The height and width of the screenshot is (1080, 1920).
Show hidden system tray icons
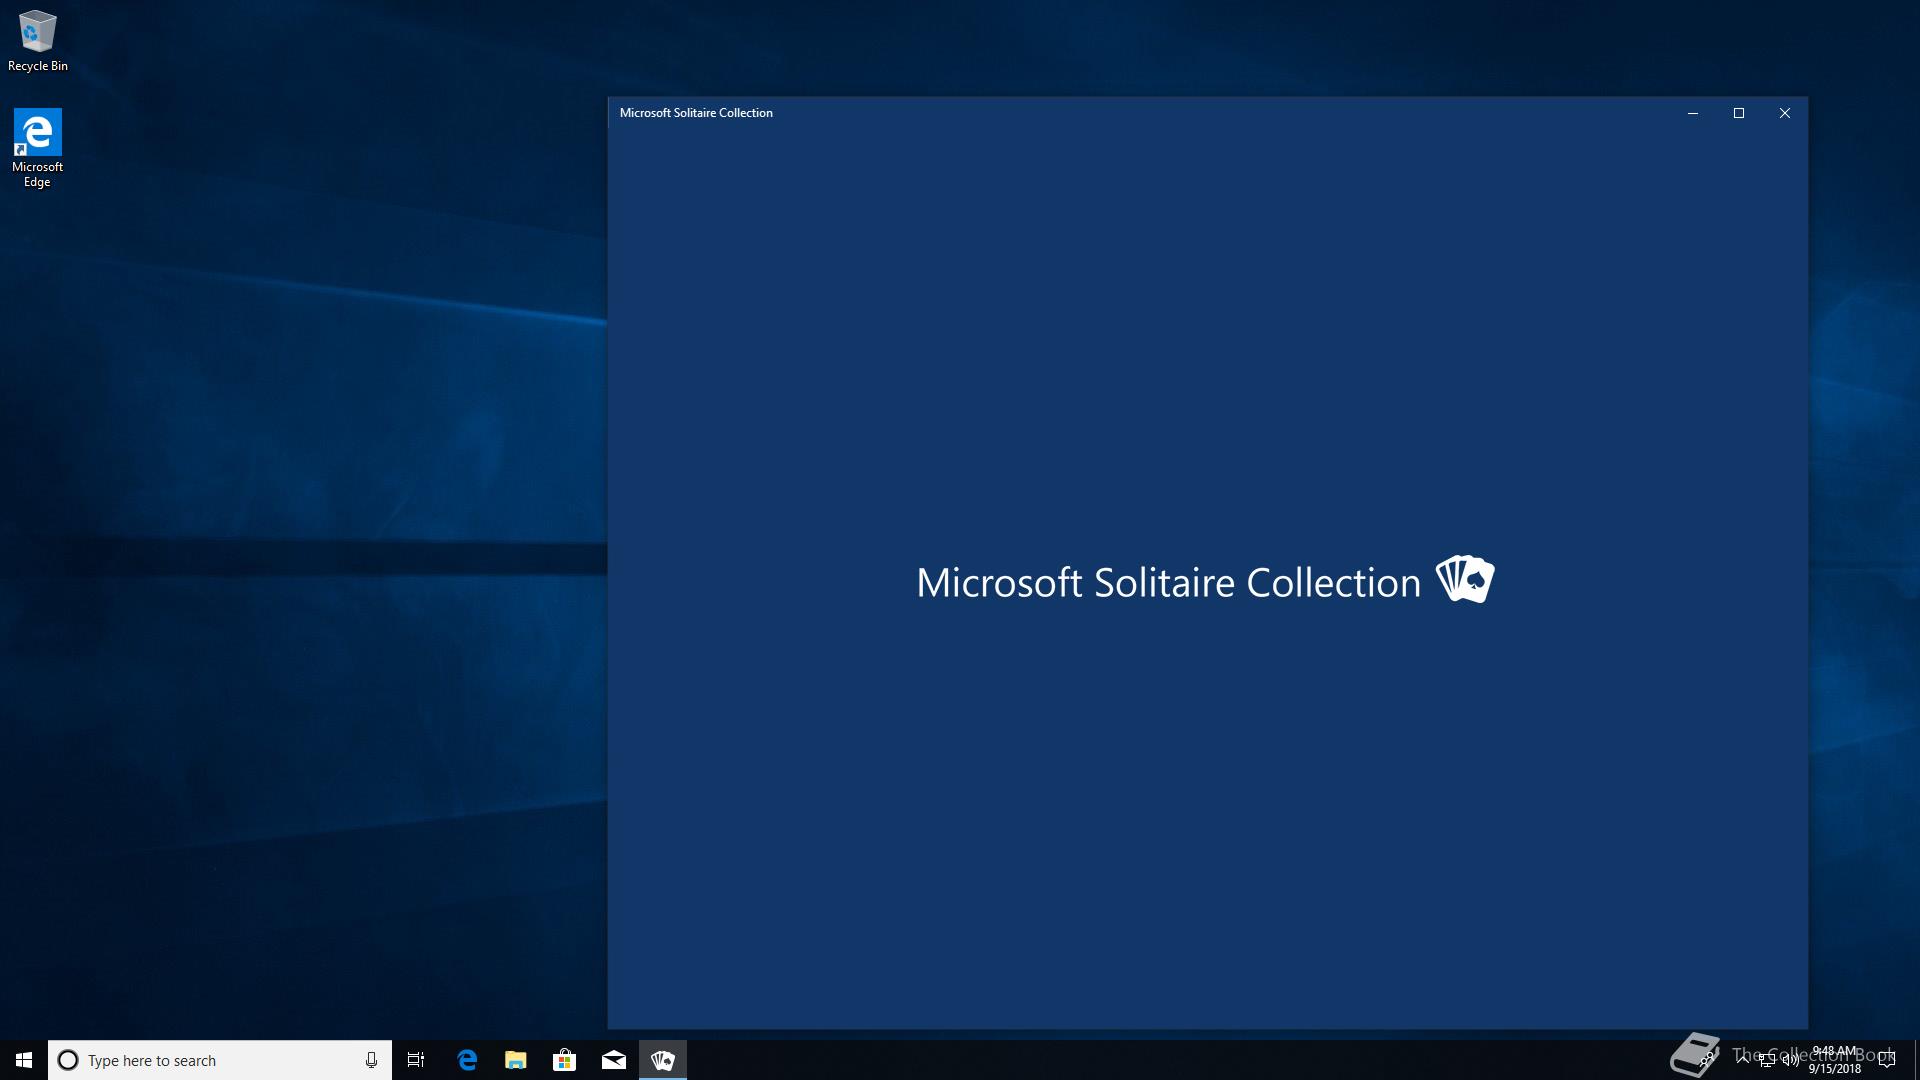(1743, 1059)
